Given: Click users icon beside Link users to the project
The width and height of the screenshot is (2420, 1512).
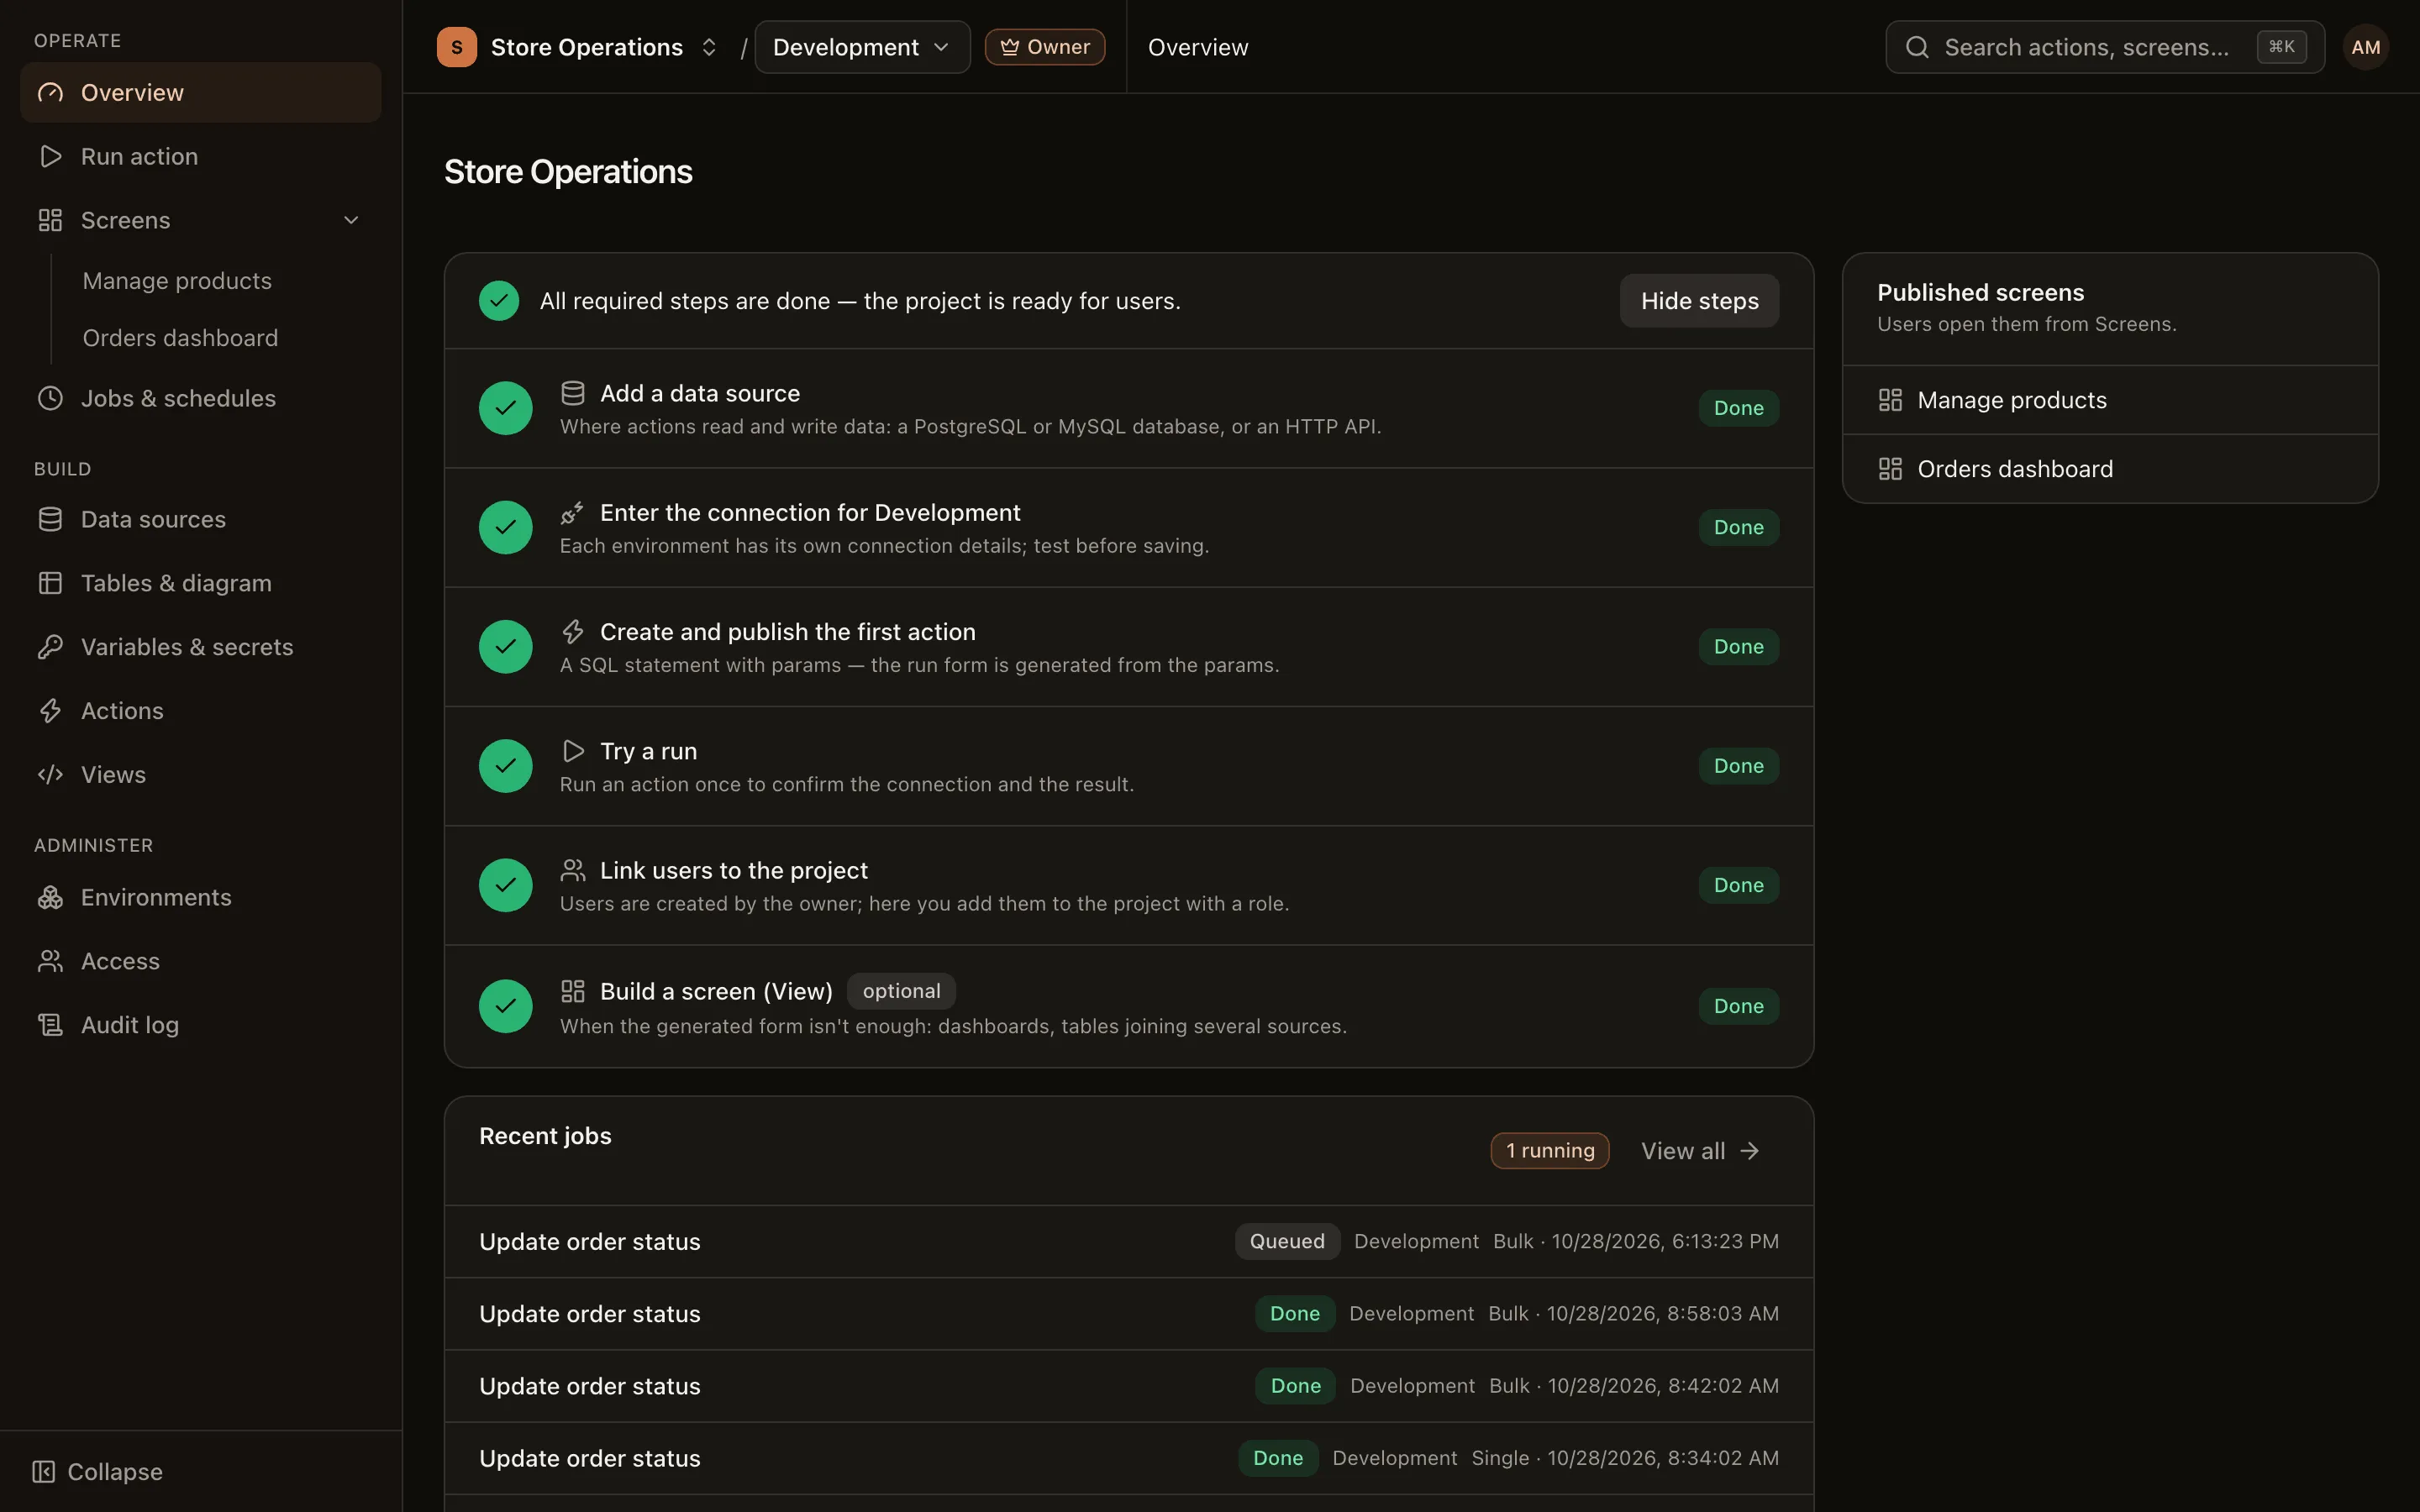Looking at the screenshot, I should pyautogui.click(x=572, y=871).
